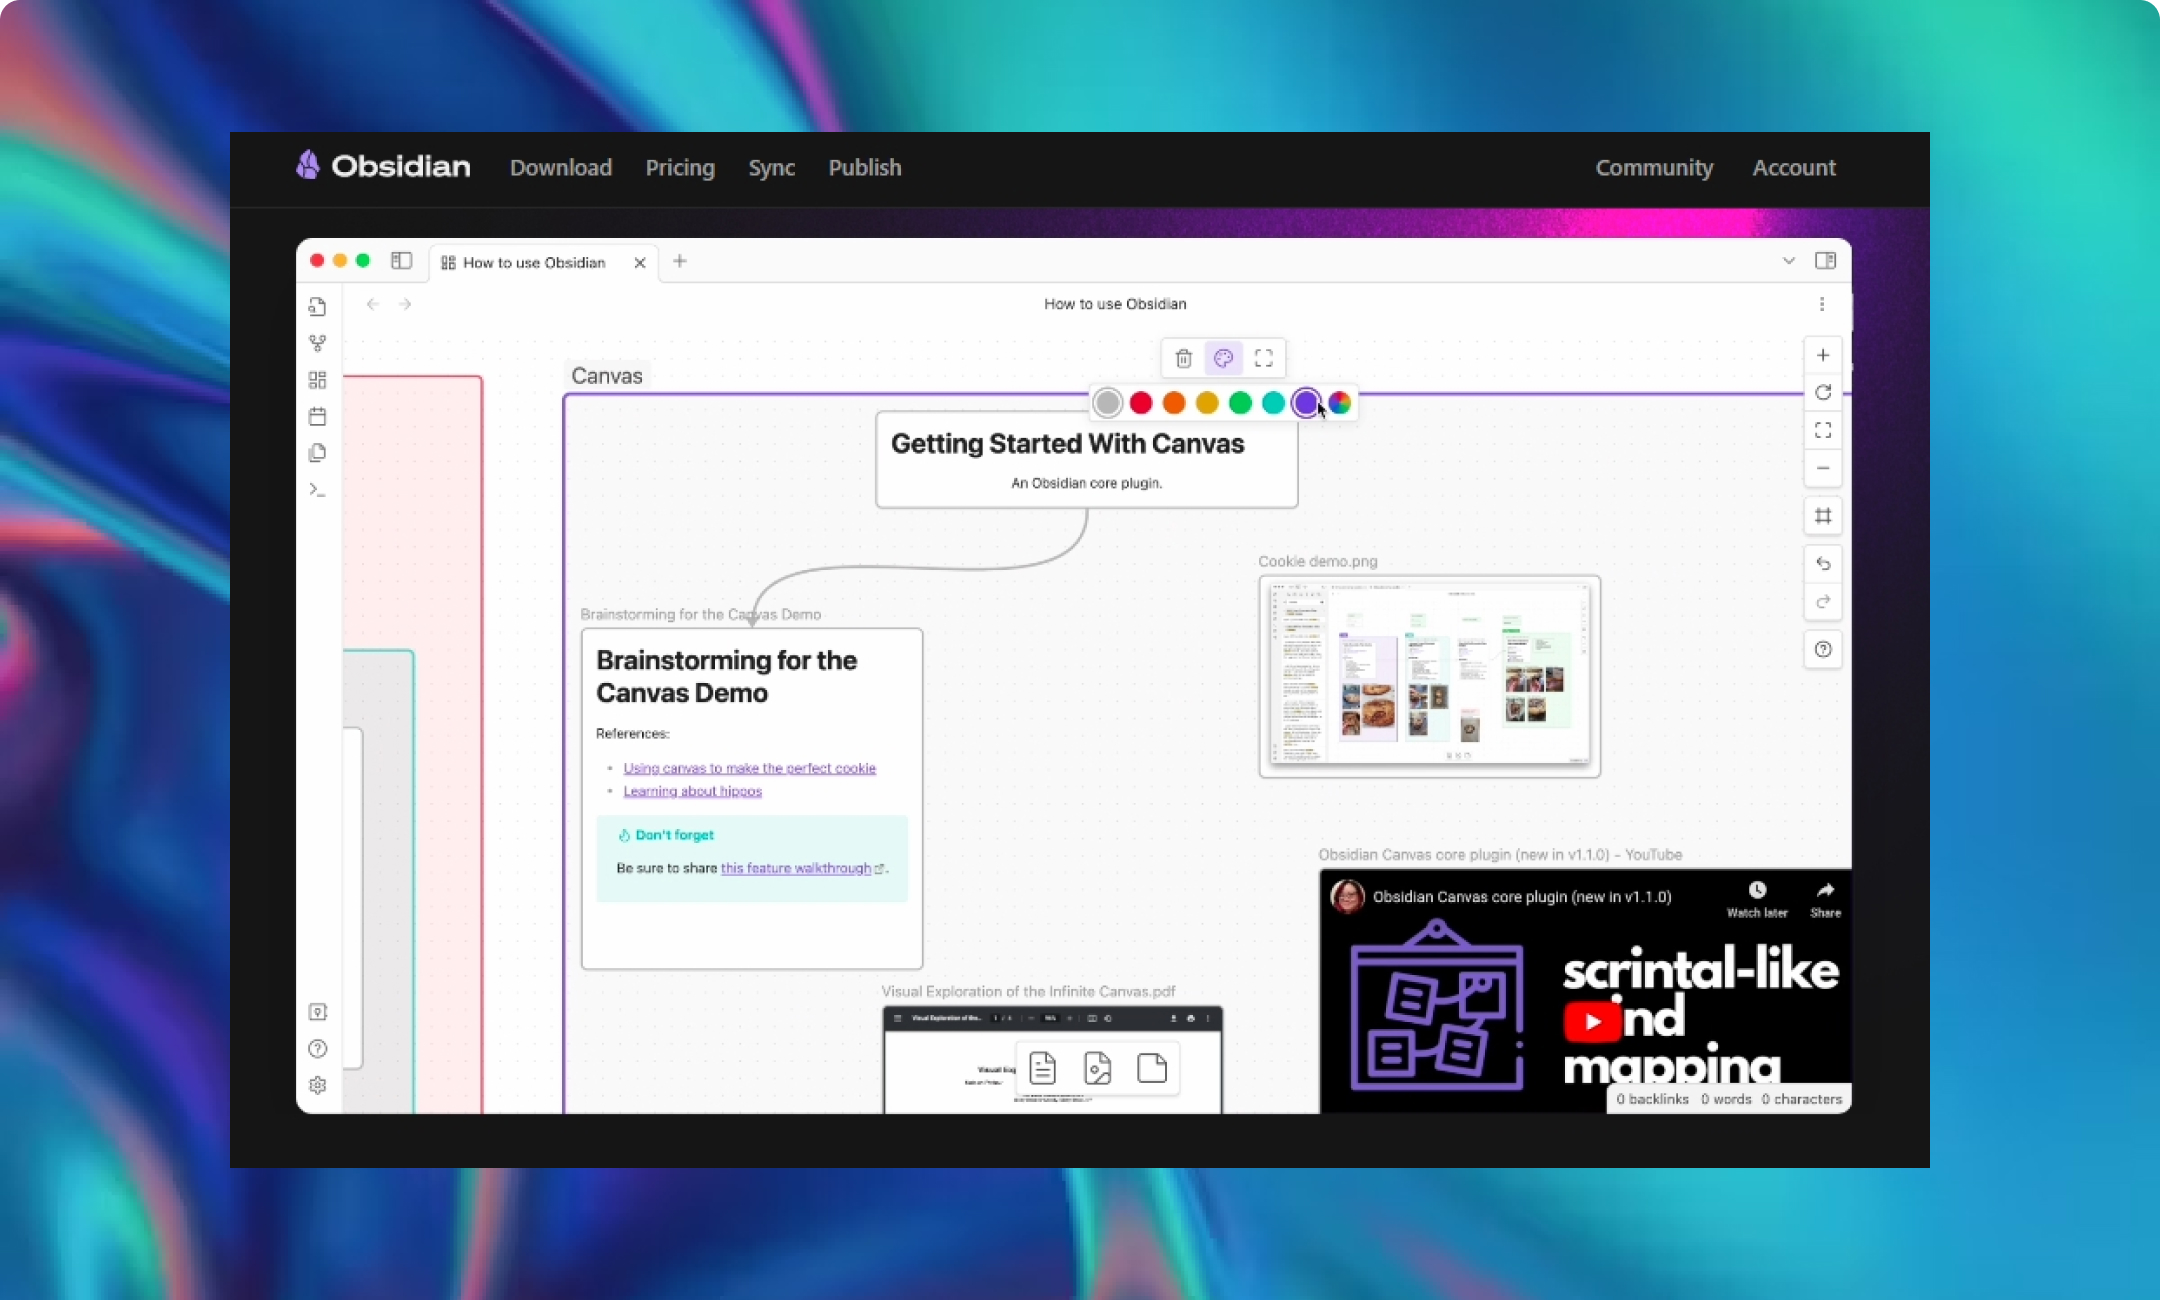This screenshot has width=2160, height=1300.
Task: Close the How to use Obsidian tab
Action: pos(640,263)
